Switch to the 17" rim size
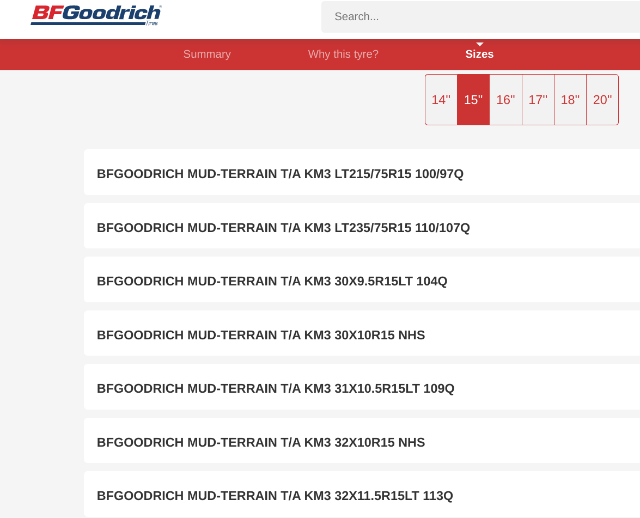 [x=538, y=100]
